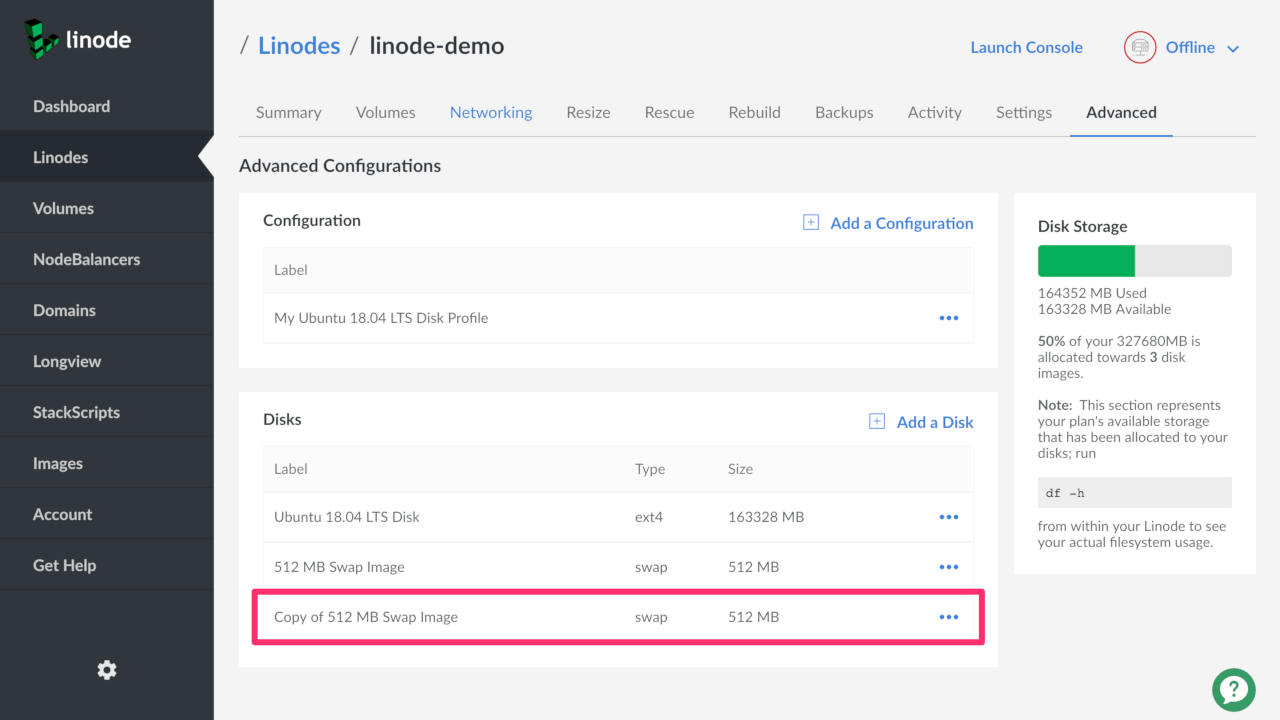The height and width of the screenshot is (720, 1280).
Task: Launch the console for linode-demo
Action: (x=1026, y=47)
